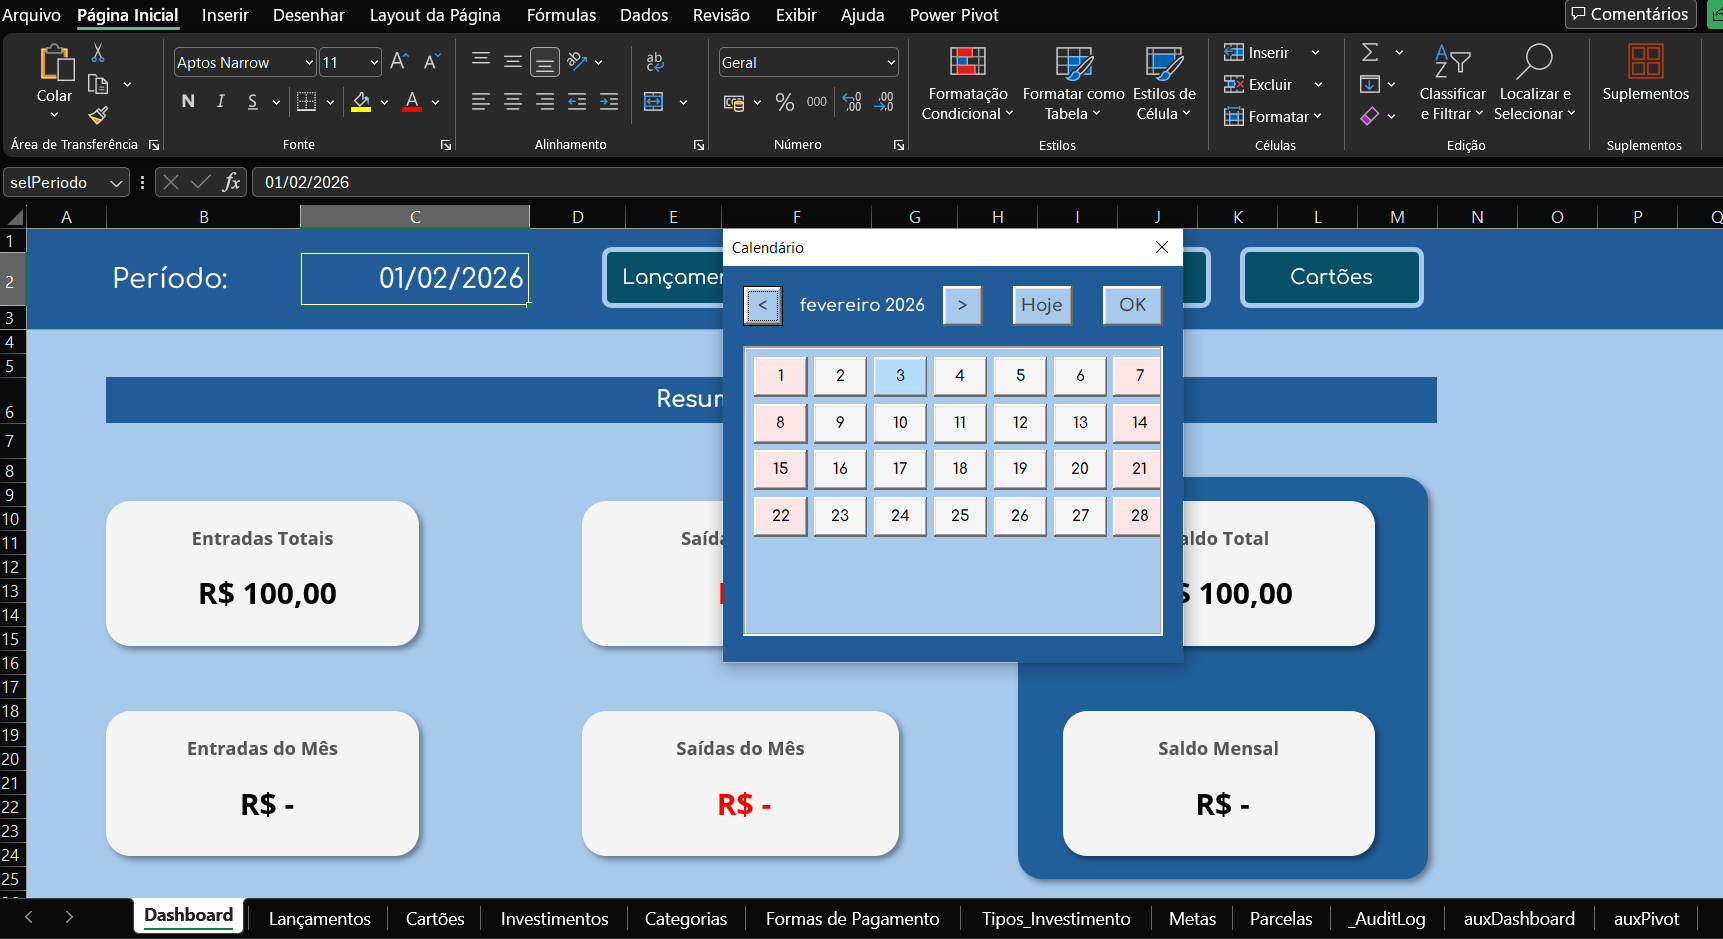The height and width of the screenshot is (939, 1723).
Task: Click the insert function fx icon
Action: (x=231, y=182)
